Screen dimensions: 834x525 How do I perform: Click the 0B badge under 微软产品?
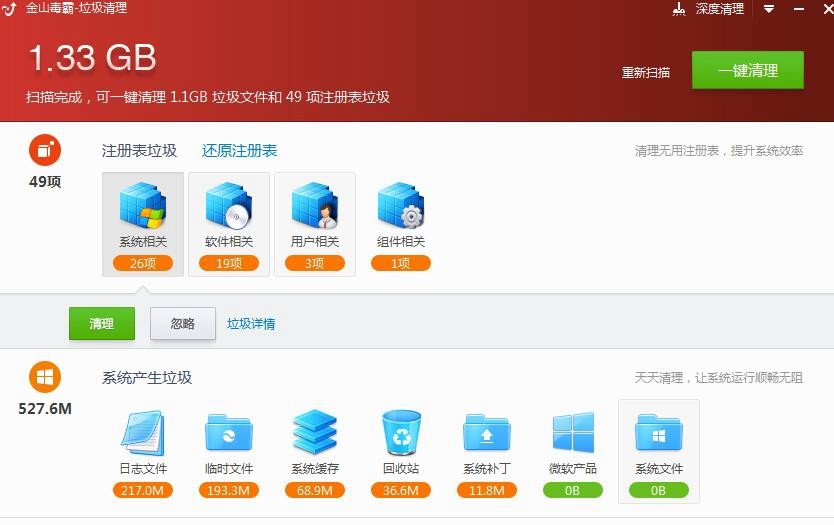coord(573,490)
